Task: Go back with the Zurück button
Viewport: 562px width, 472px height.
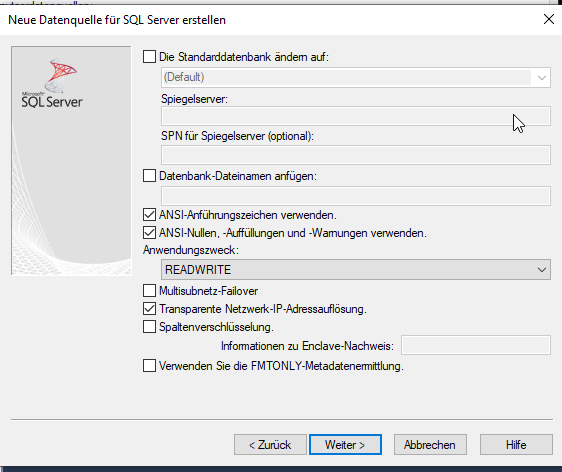Action: click(x=270, y=445)
